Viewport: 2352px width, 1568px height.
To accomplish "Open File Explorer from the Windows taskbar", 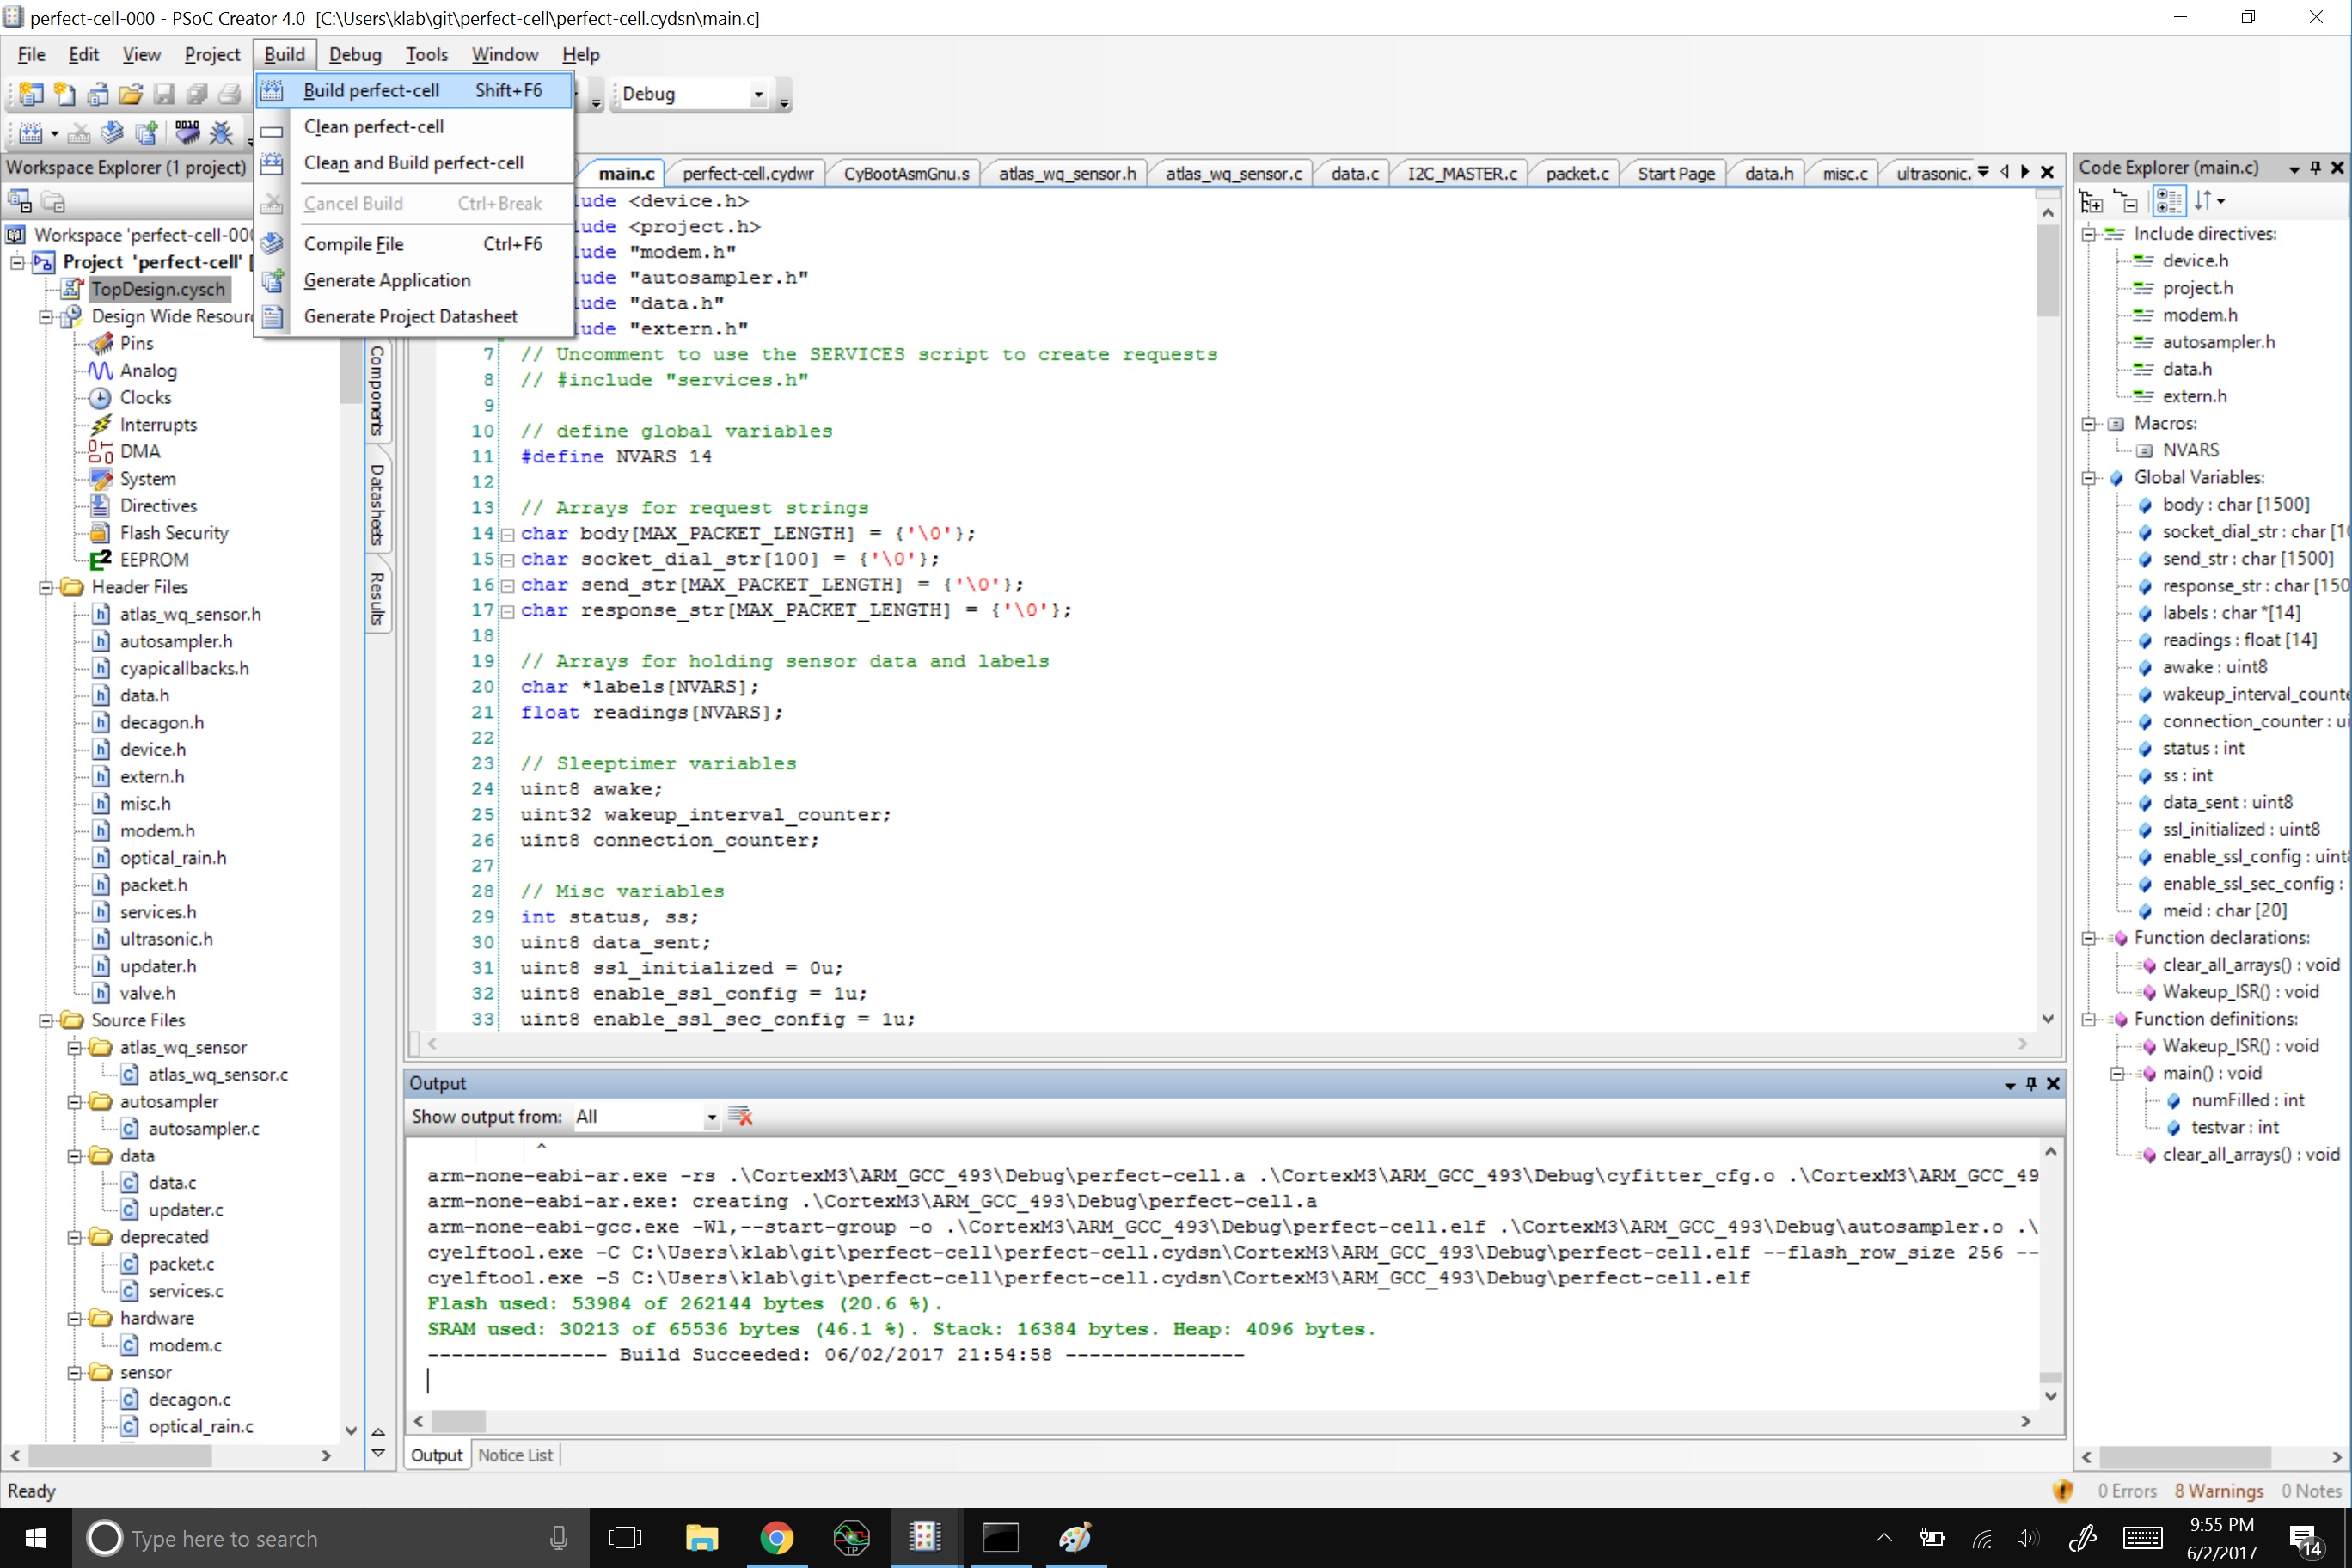I will tap(702, 1537).
